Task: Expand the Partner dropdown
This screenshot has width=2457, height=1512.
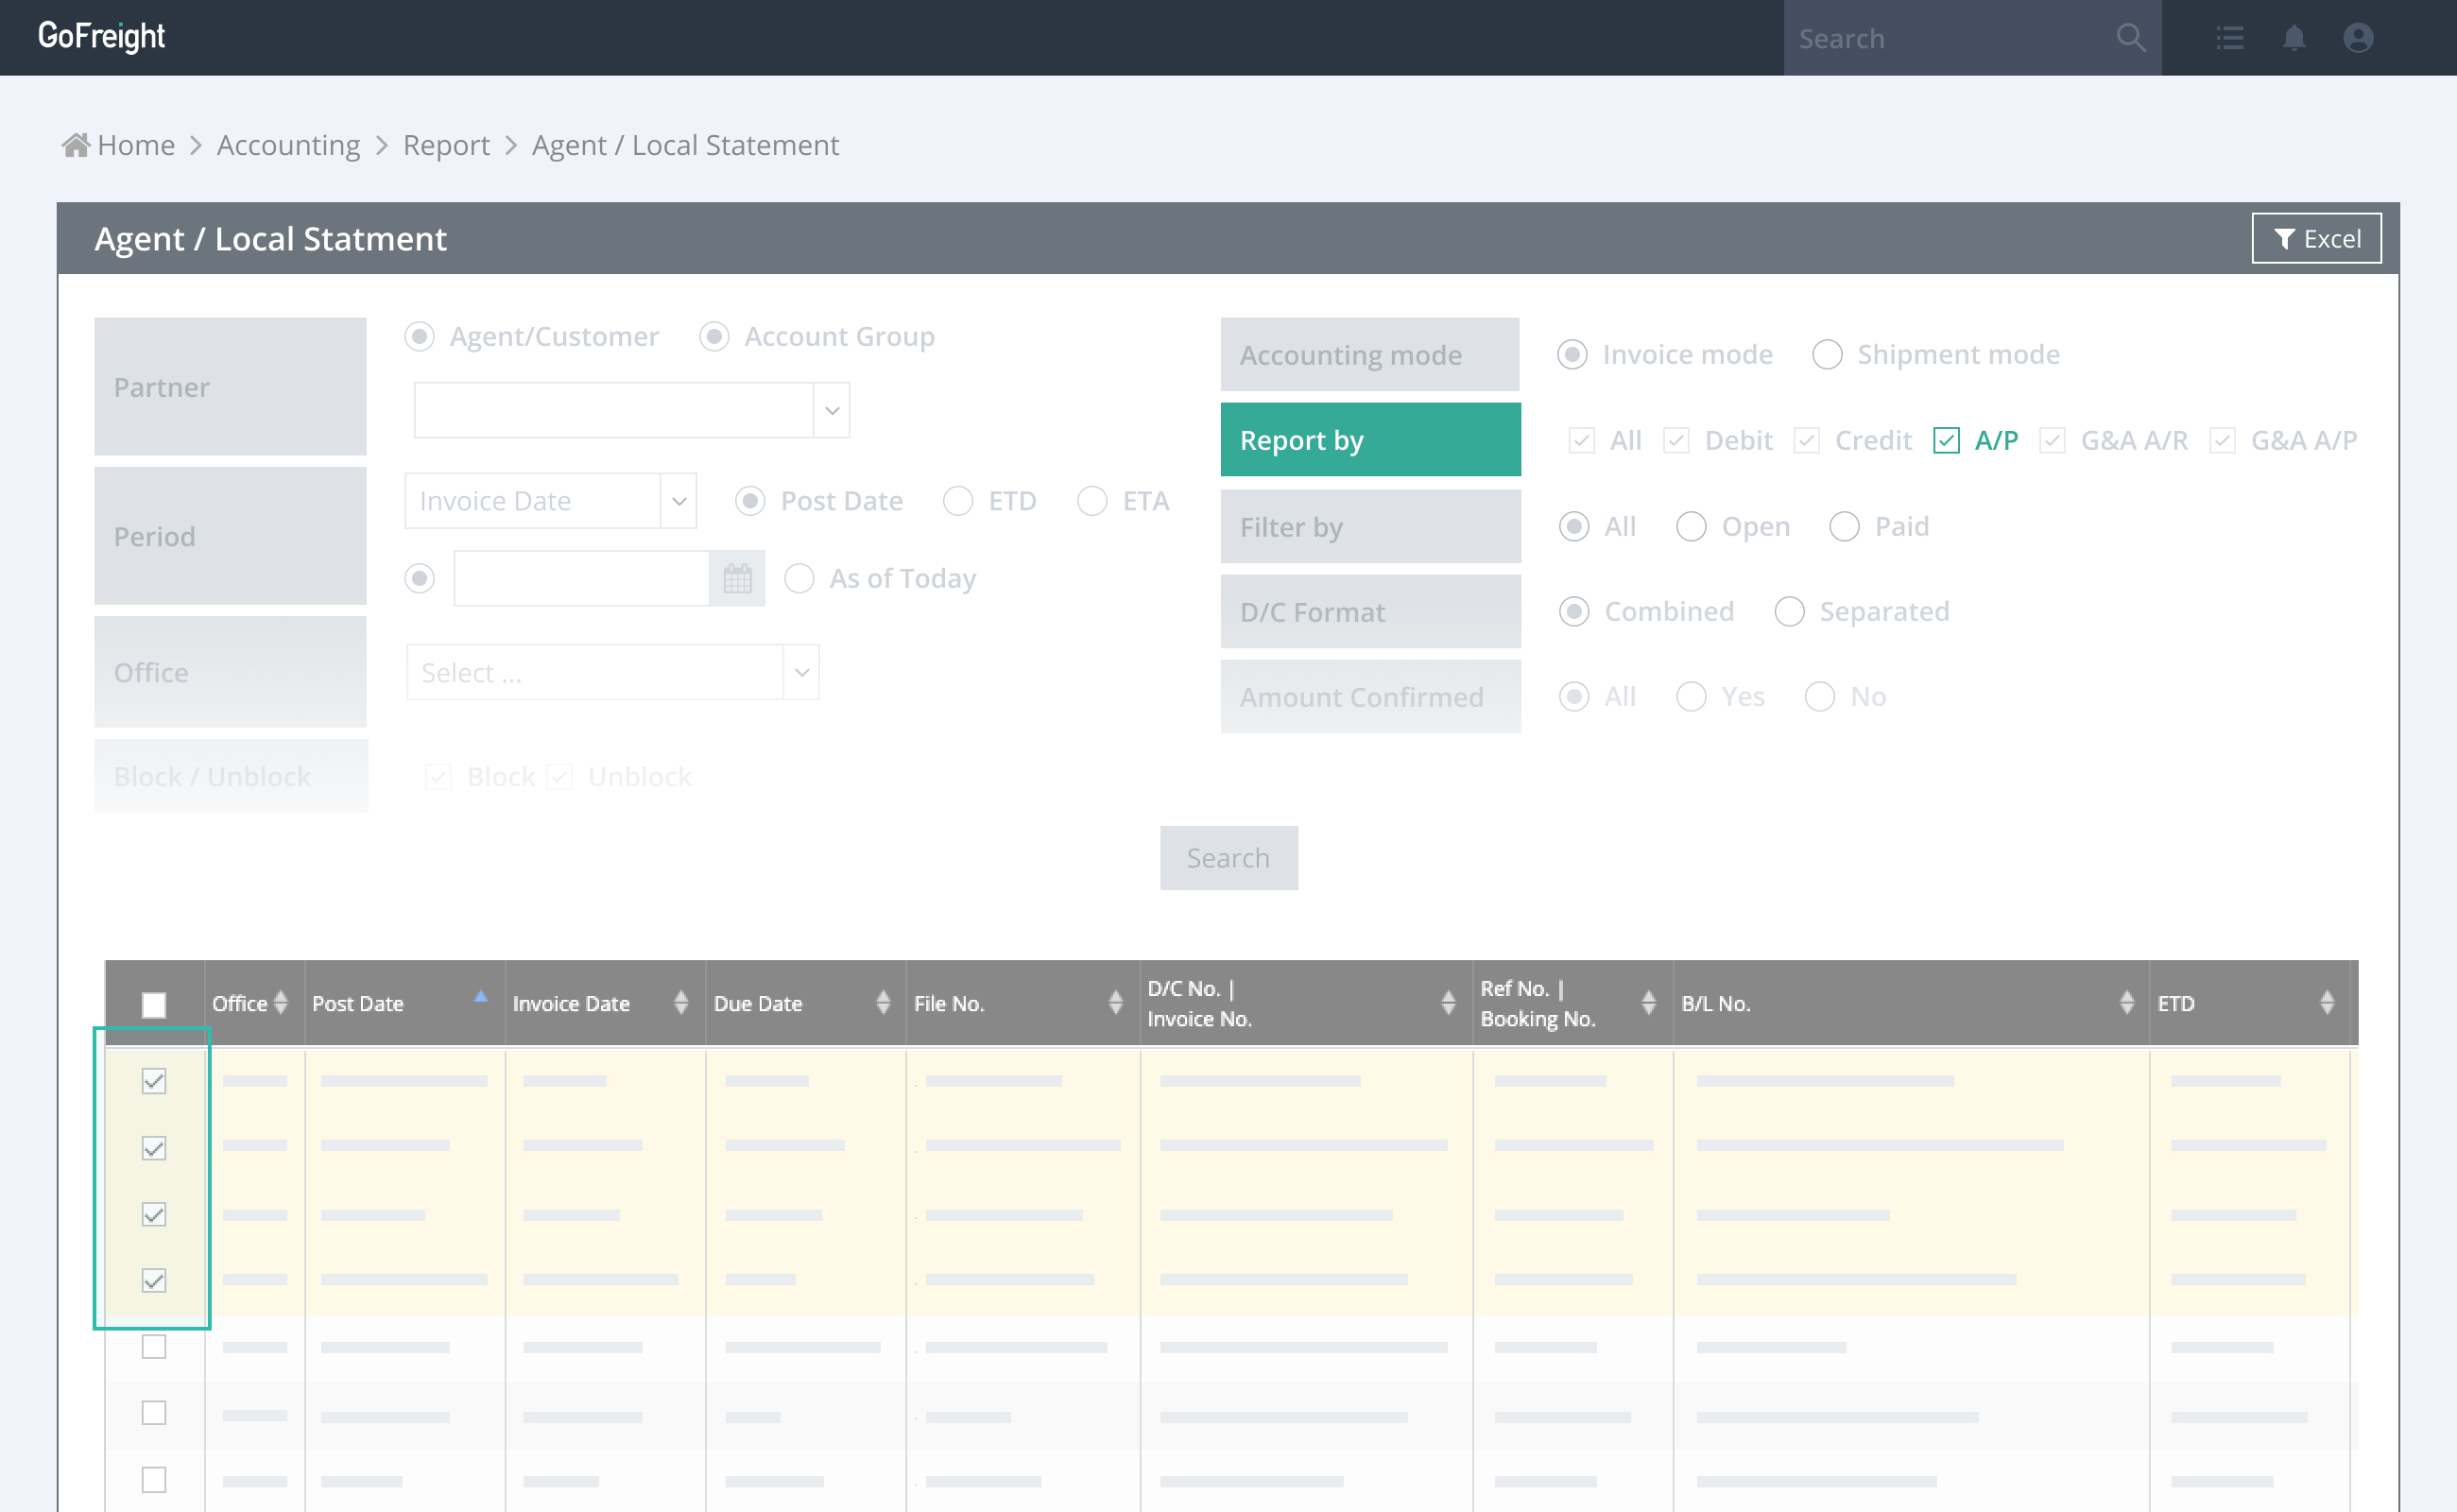Action: tap(831, 411)
